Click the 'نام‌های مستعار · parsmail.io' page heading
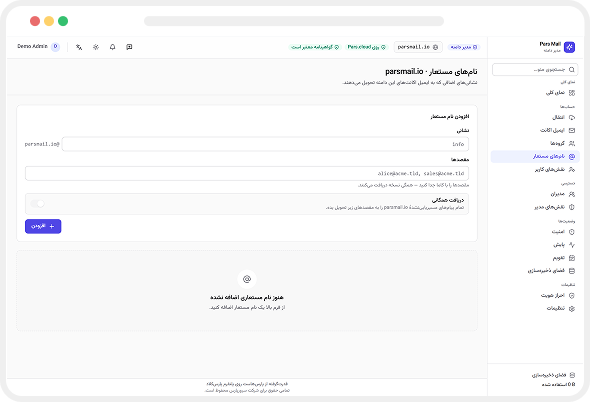Screen dimensions: 590x402 pos(431,71)
